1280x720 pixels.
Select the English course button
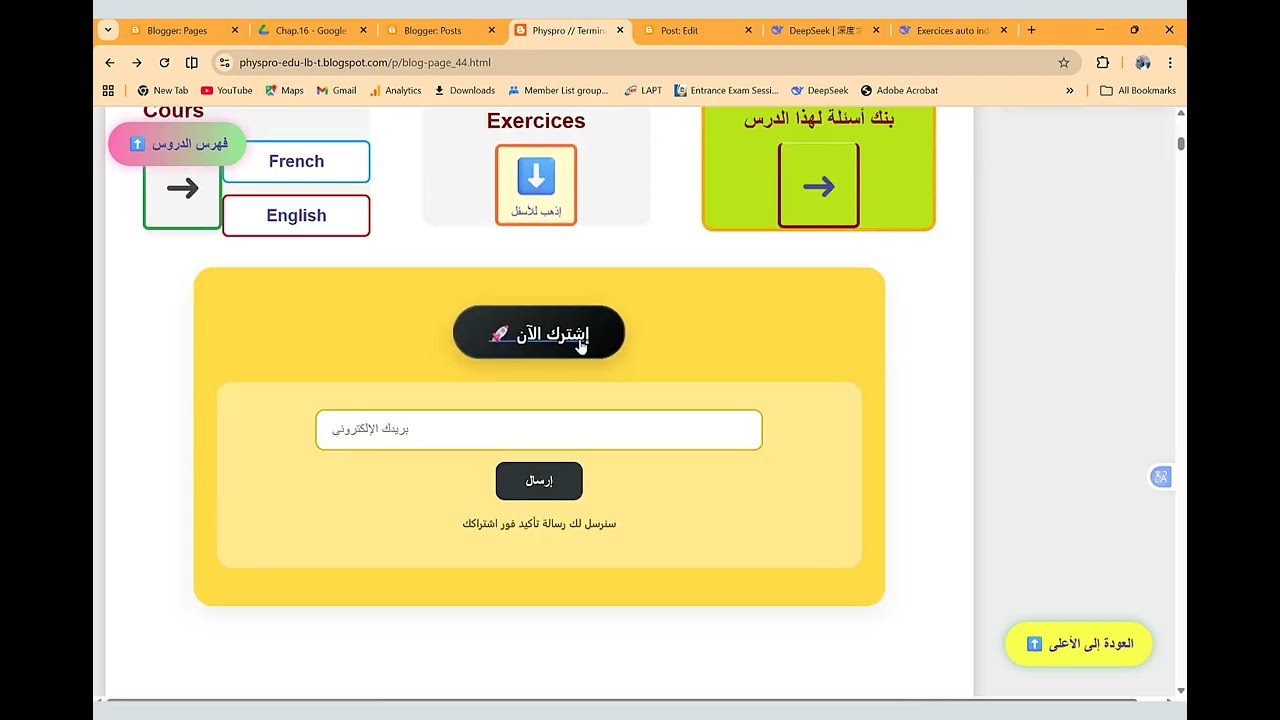296,215
